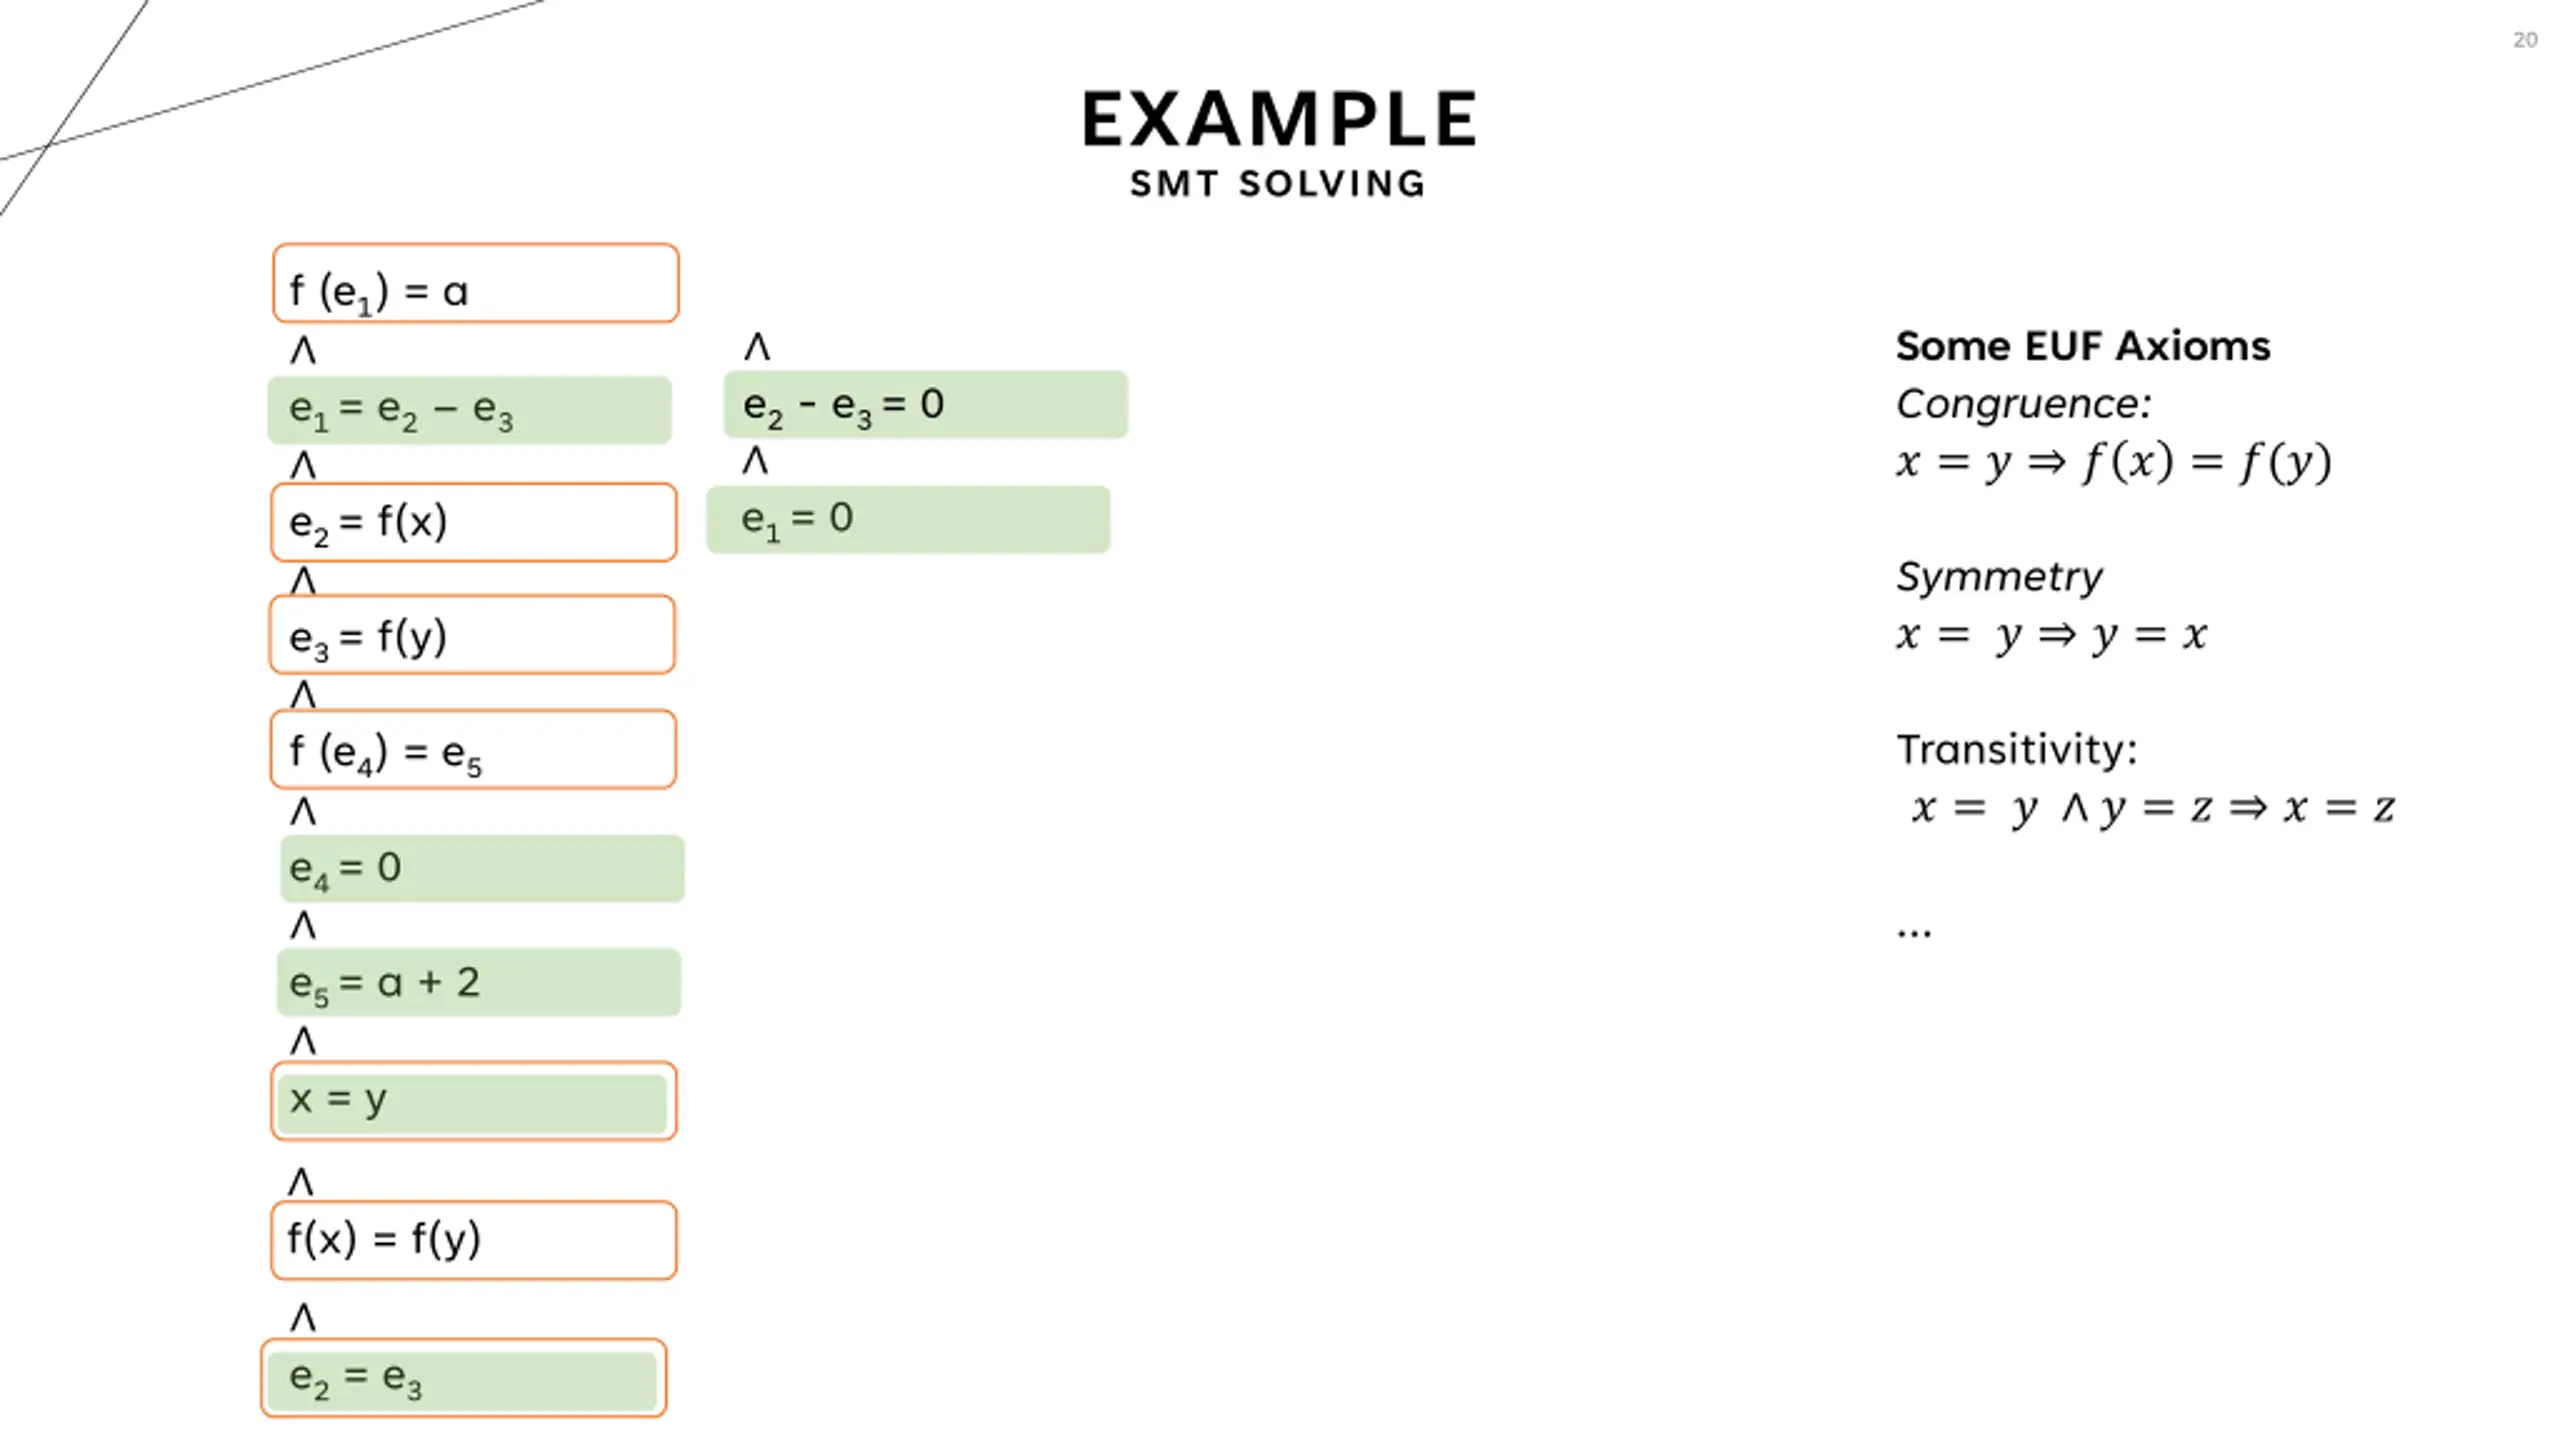Click the f(e4) = e5 box

(473, 750)
